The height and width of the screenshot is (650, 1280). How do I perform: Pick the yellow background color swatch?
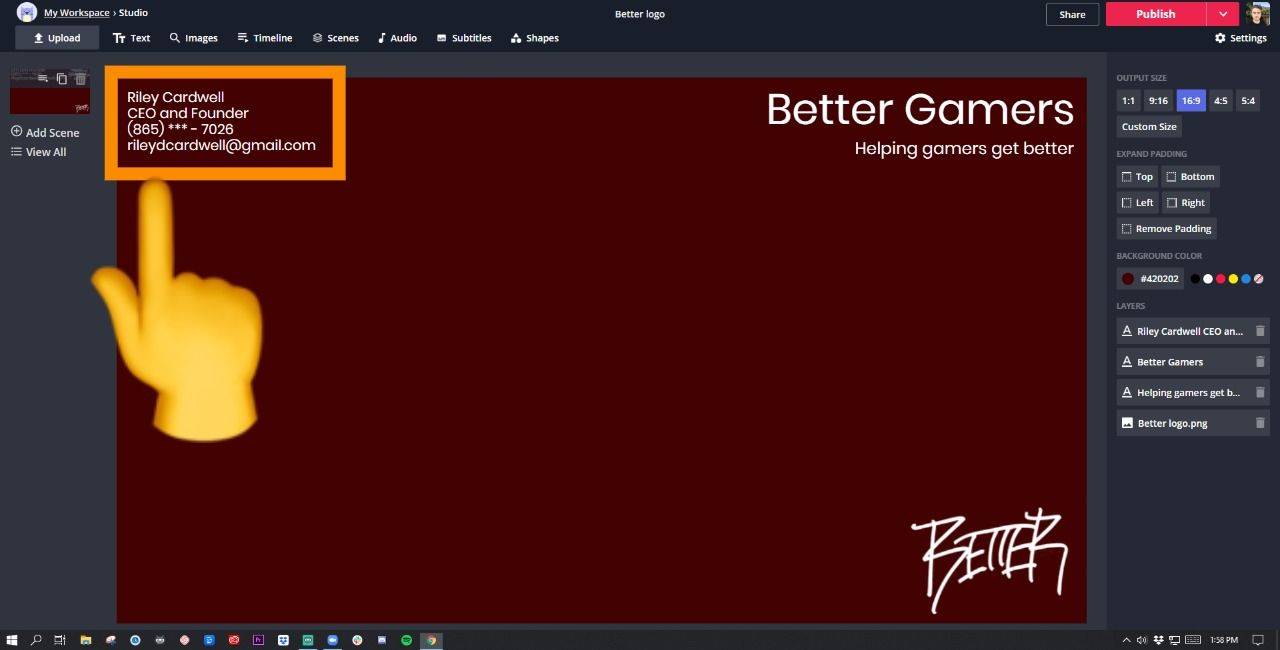[x=1233, y=279]
